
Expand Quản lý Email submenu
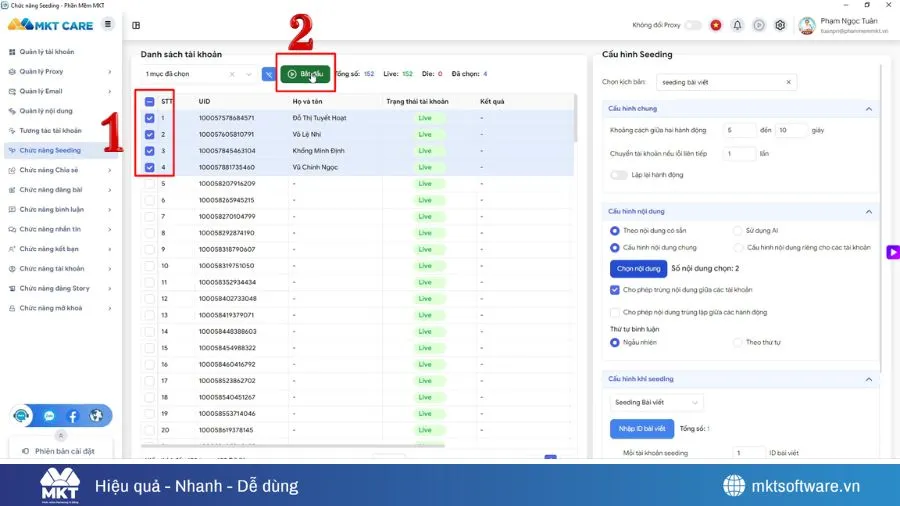110,91
